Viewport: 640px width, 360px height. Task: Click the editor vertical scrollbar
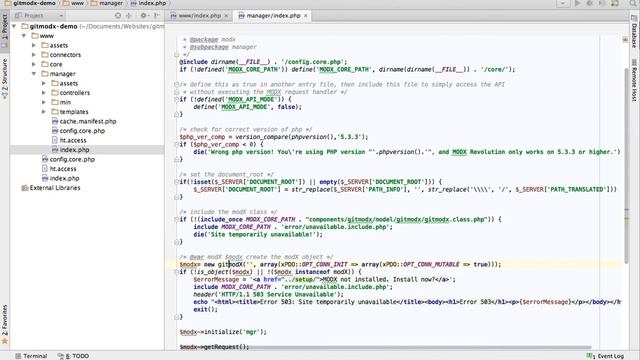click(x=626, y=165)
